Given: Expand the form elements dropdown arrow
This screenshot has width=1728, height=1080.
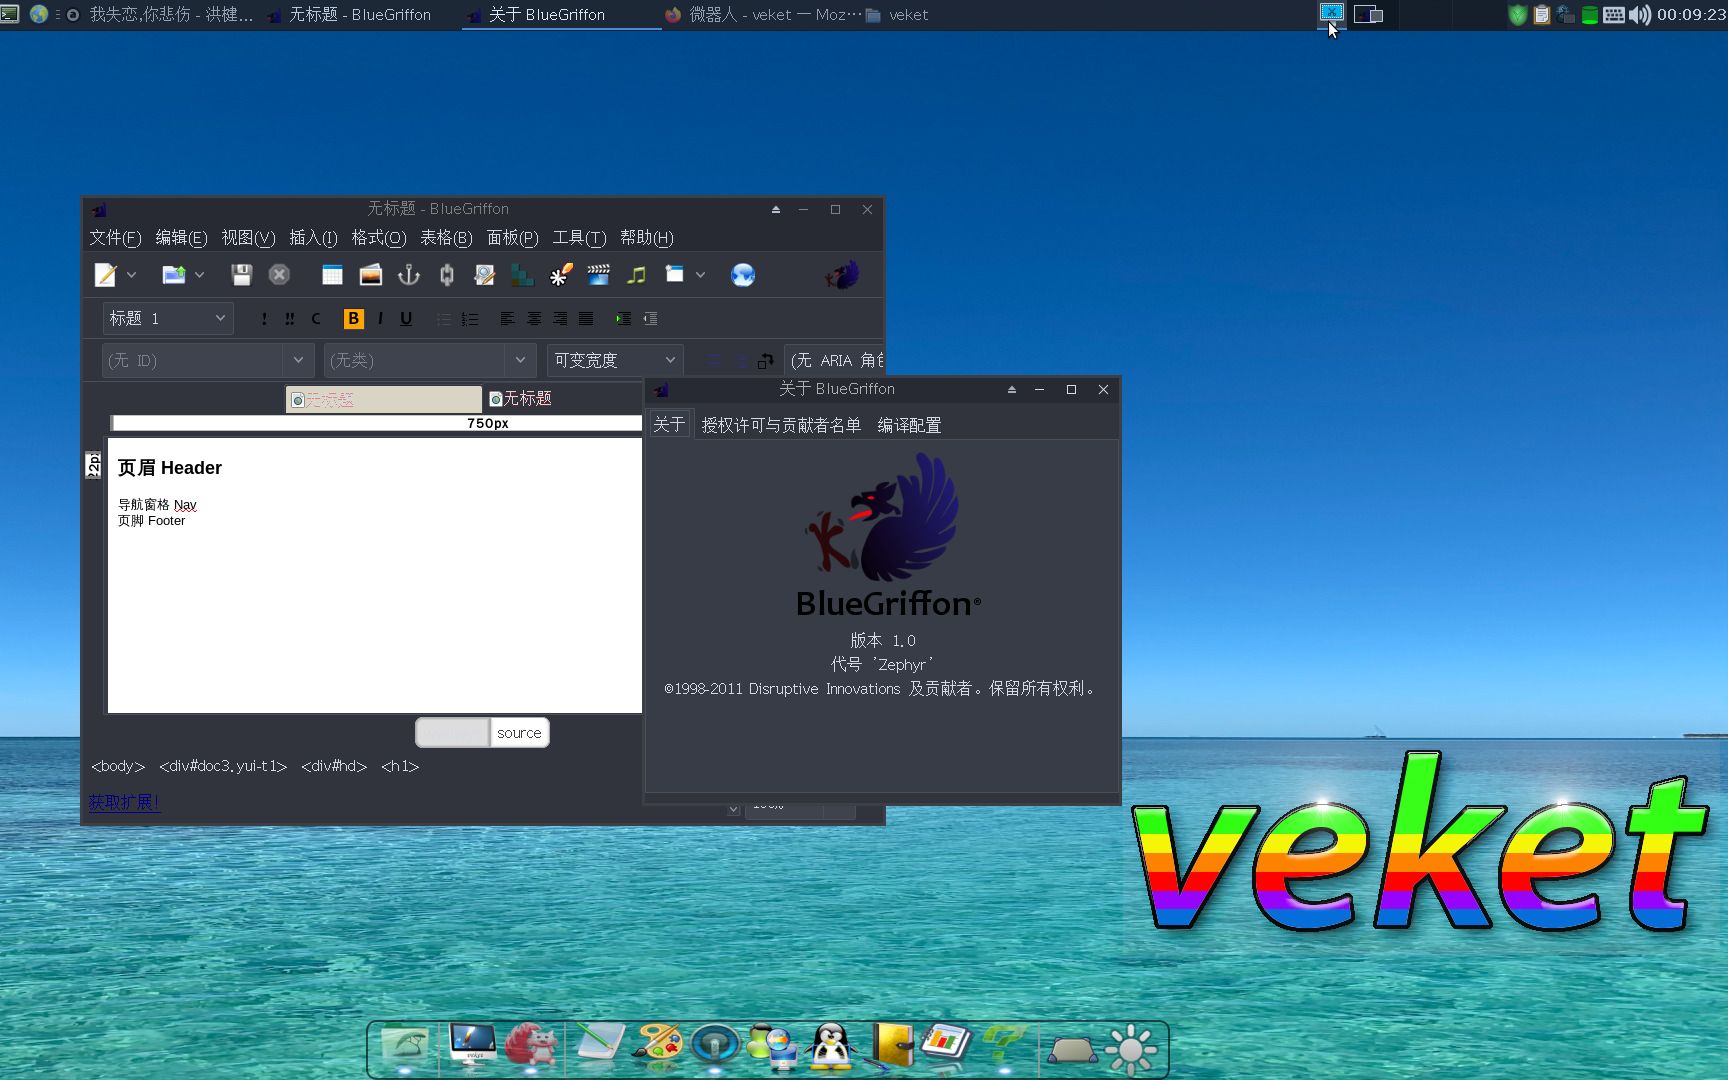Looking at the screenshot, I should coord(700,275).
